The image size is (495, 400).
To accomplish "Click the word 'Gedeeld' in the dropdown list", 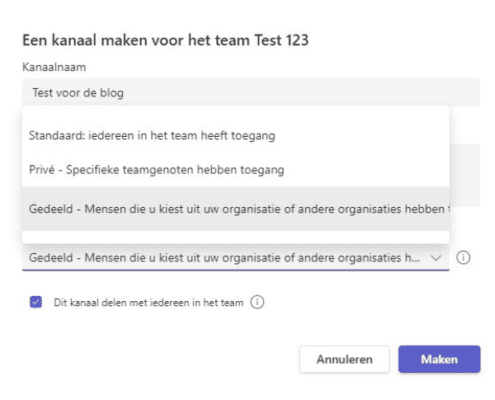I will (51, 209).
